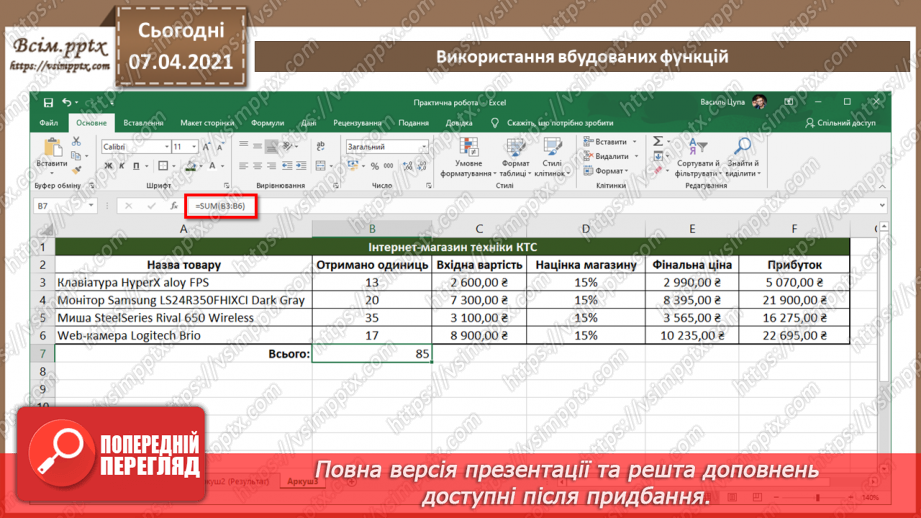
Task: Undo the last action
Action: (66, 102)
